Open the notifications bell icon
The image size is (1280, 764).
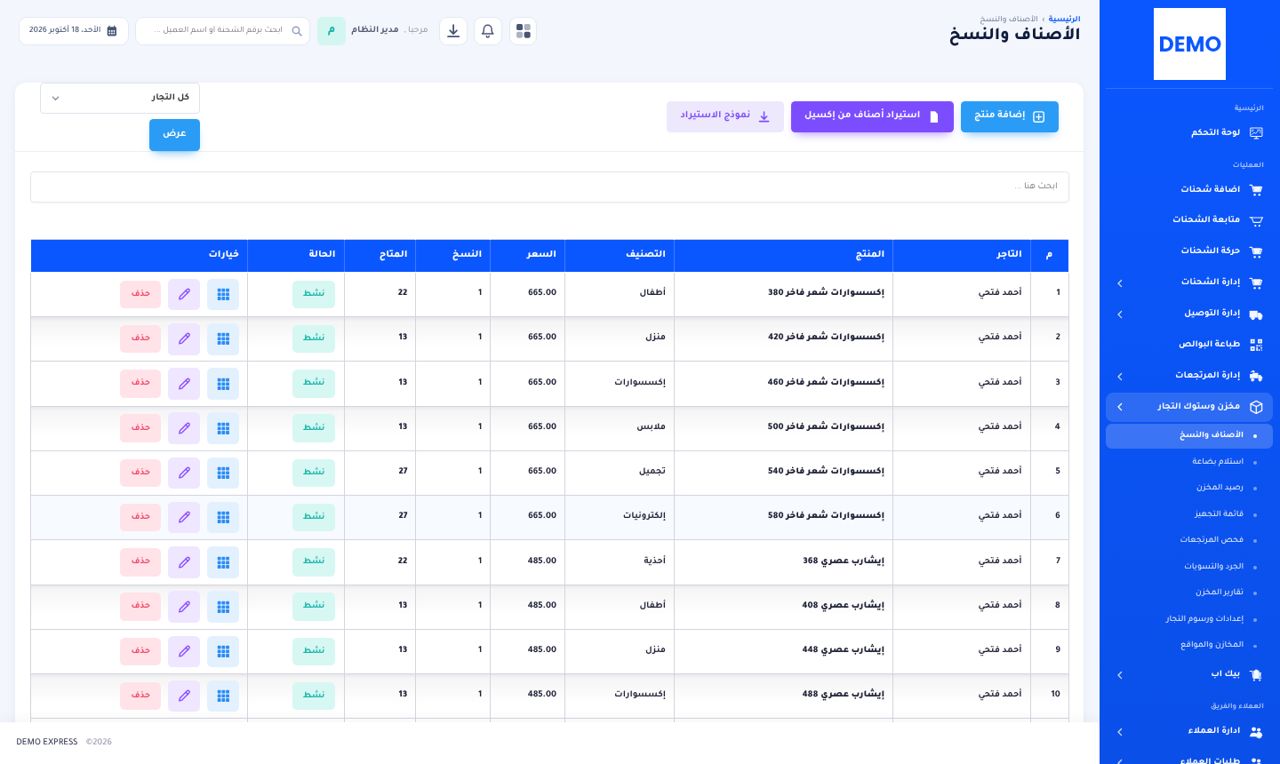click(x=488, y=31)
